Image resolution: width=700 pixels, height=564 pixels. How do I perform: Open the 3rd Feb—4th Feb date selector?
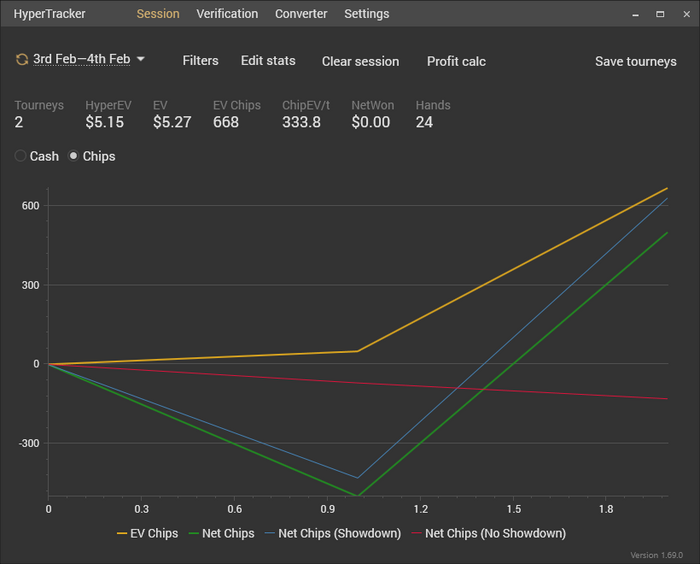click(x=82, y=59)
